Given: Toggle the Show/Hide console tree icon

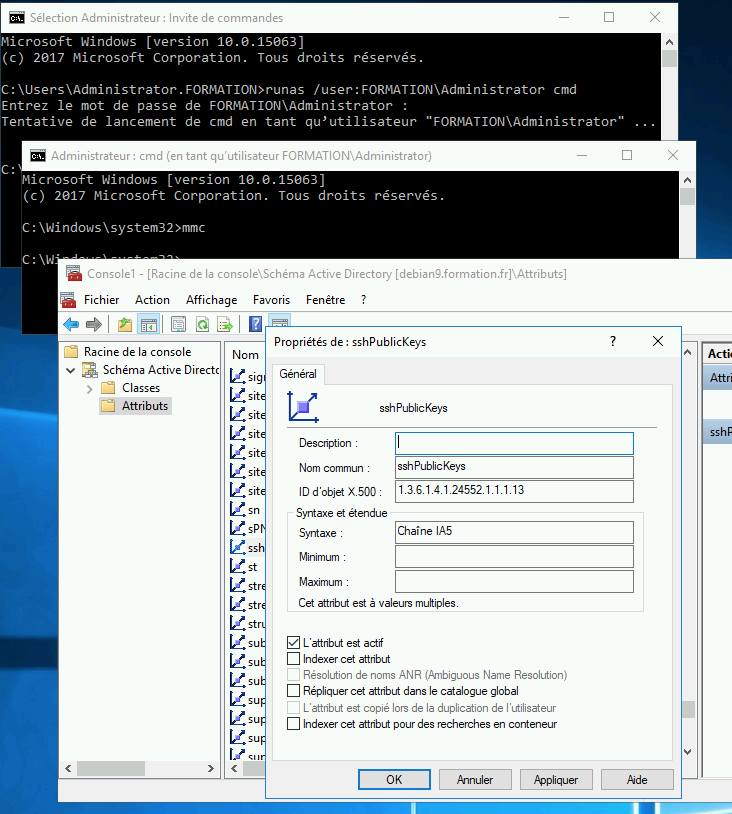Looking at the screenshot, I should (148, 325).
